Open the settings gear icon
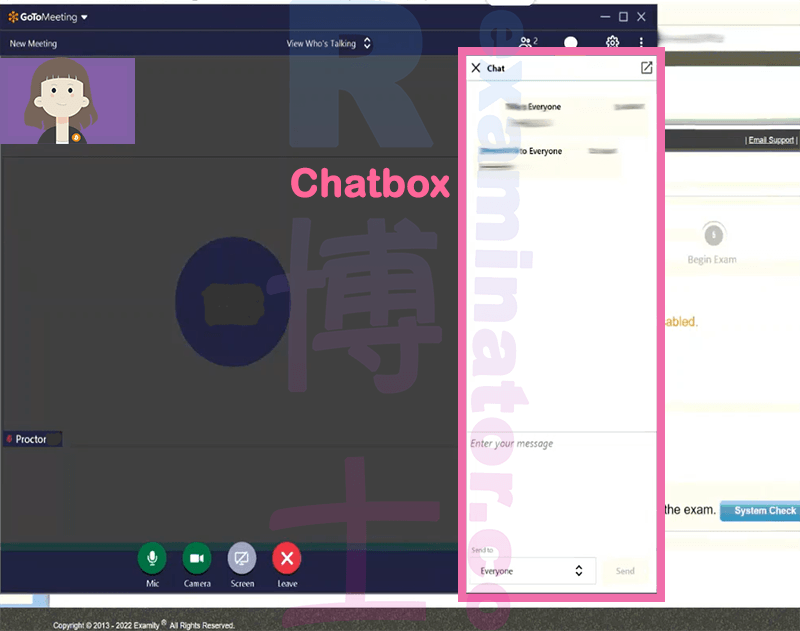The height and width of the screenshot is (631, 800). 612,42
